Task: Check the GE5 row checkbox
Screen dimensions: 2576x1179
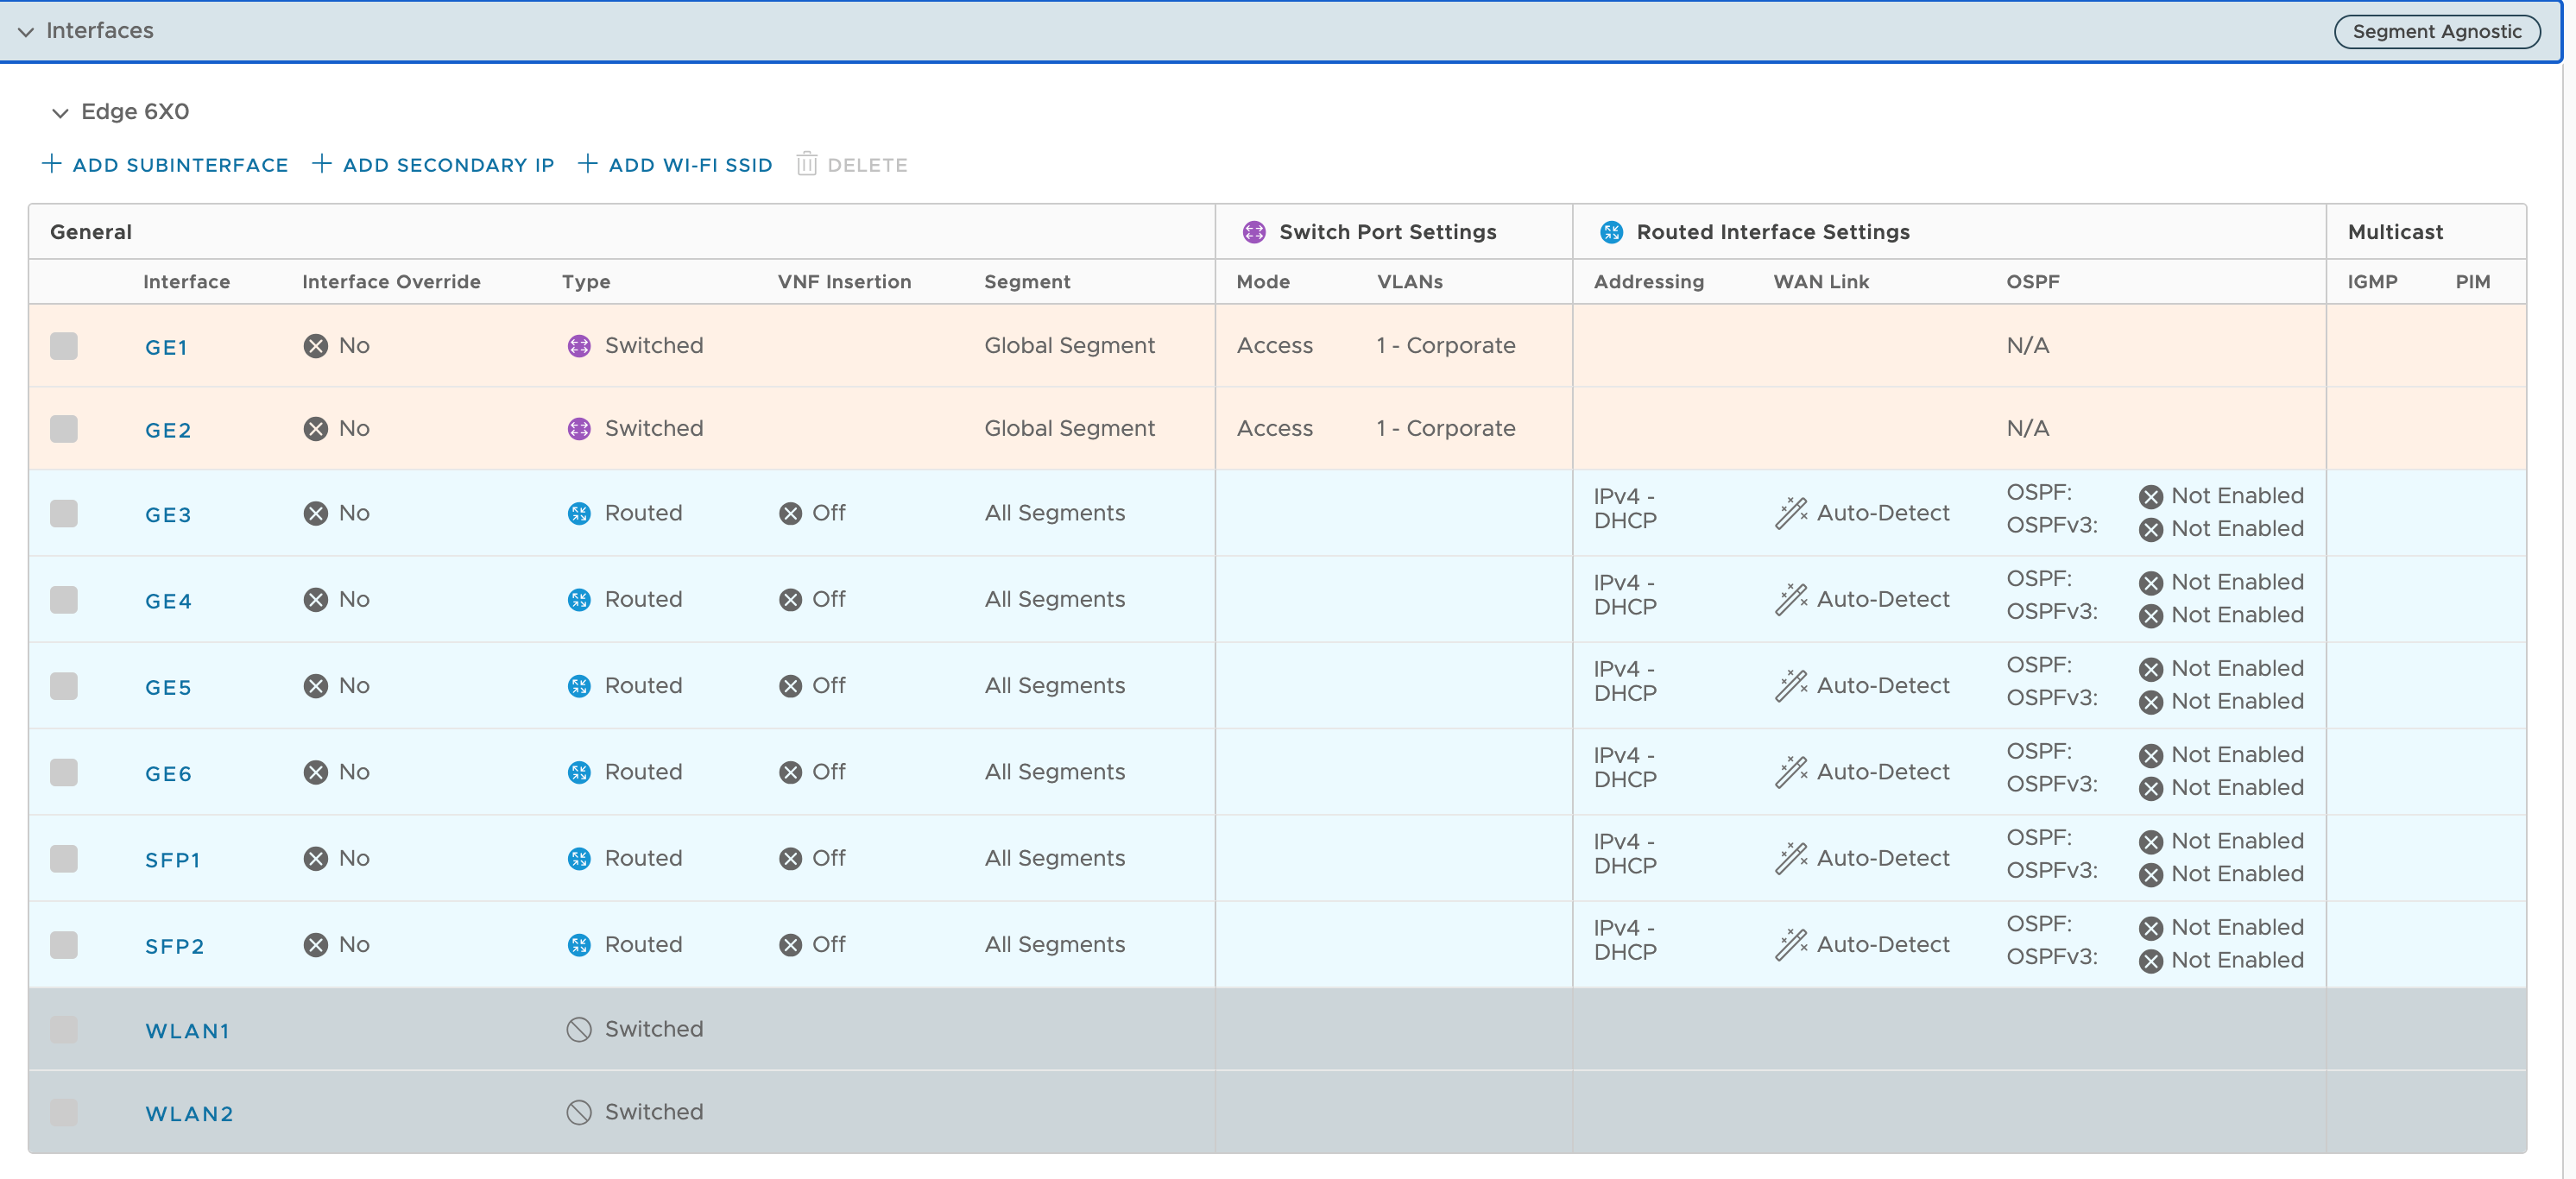Action: (64, 686)
